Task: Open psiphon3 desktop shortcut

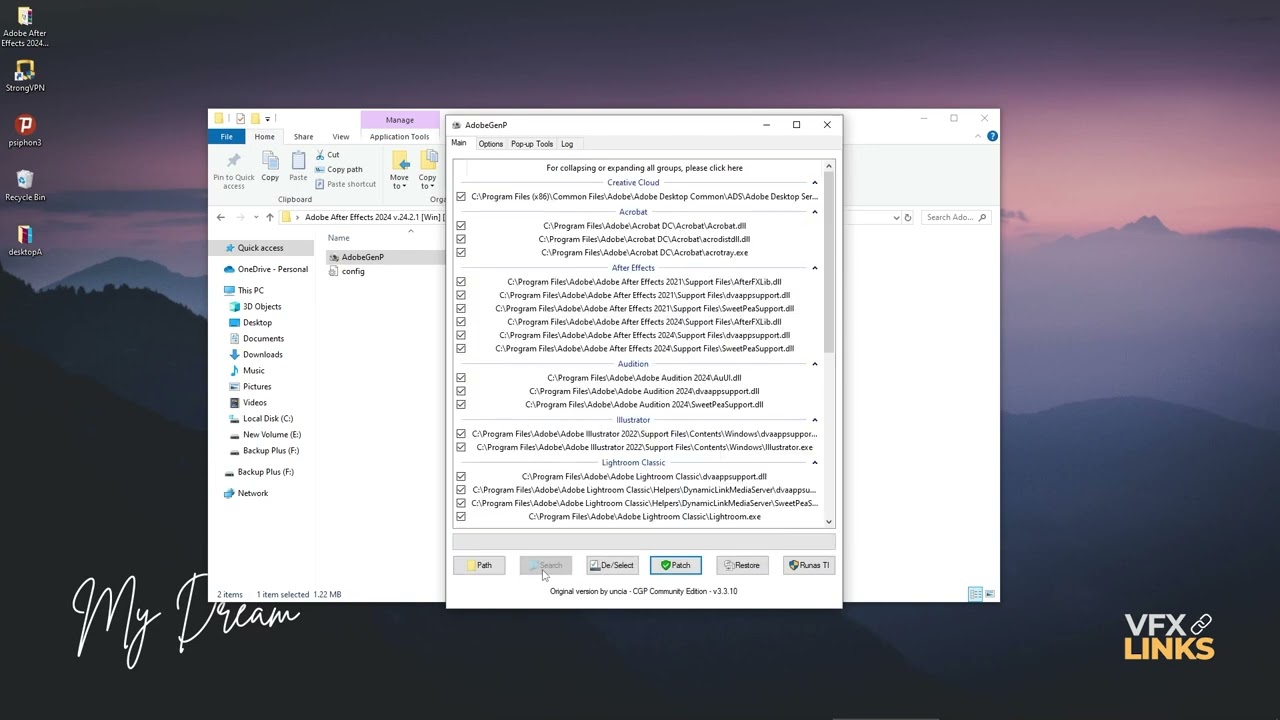Action: (25, 131)
